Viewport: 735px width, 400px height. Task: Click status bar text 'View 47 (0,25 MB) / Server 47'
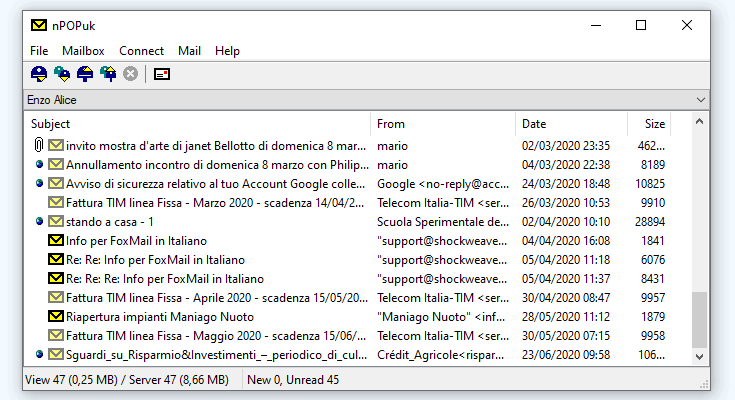[x=127, y=379]
